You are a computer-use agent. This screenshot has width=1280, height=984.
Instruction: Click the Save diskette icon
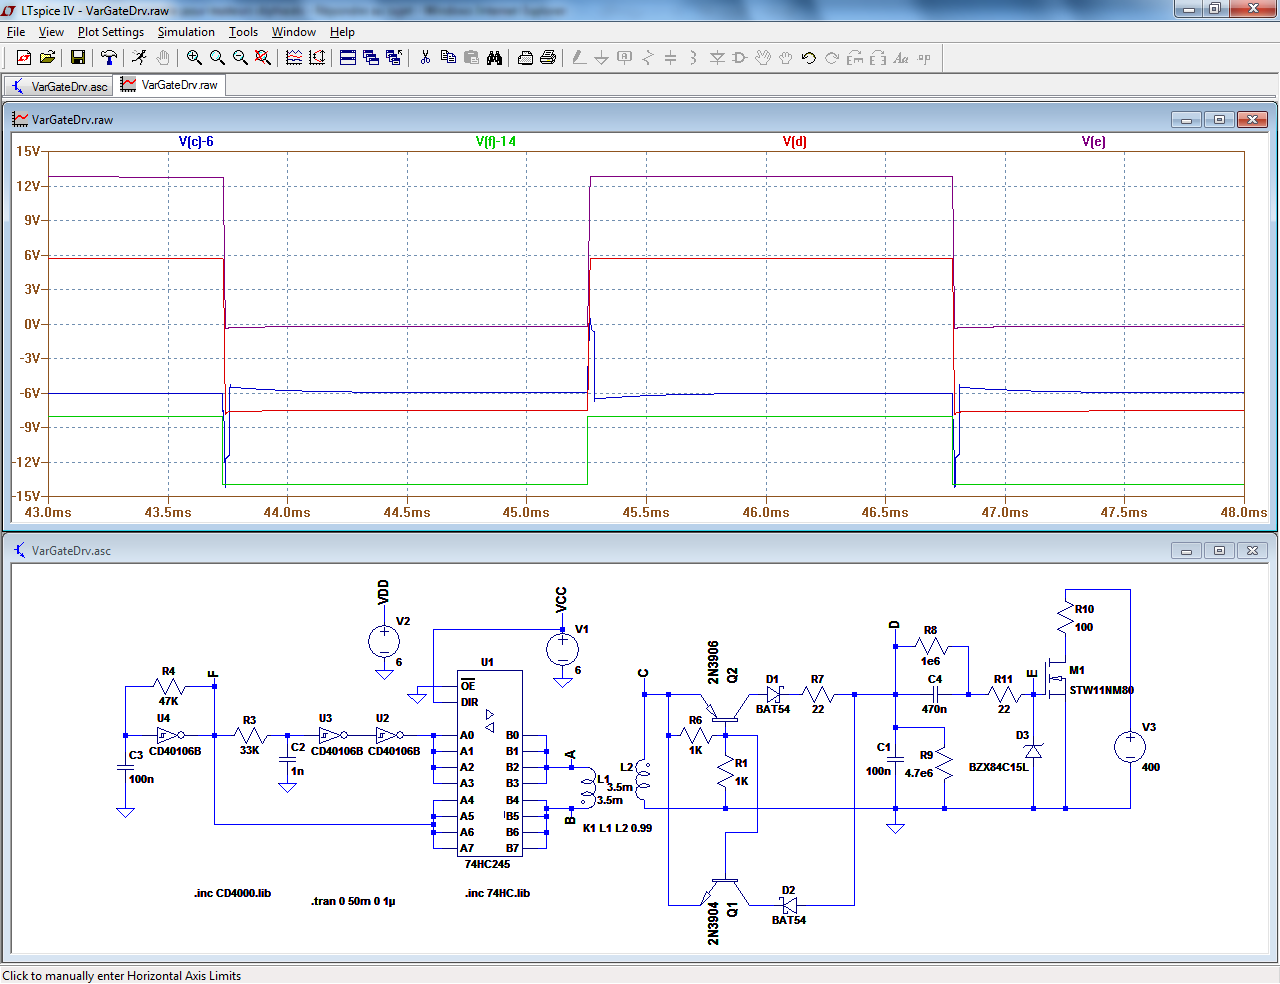coord(77,58)
